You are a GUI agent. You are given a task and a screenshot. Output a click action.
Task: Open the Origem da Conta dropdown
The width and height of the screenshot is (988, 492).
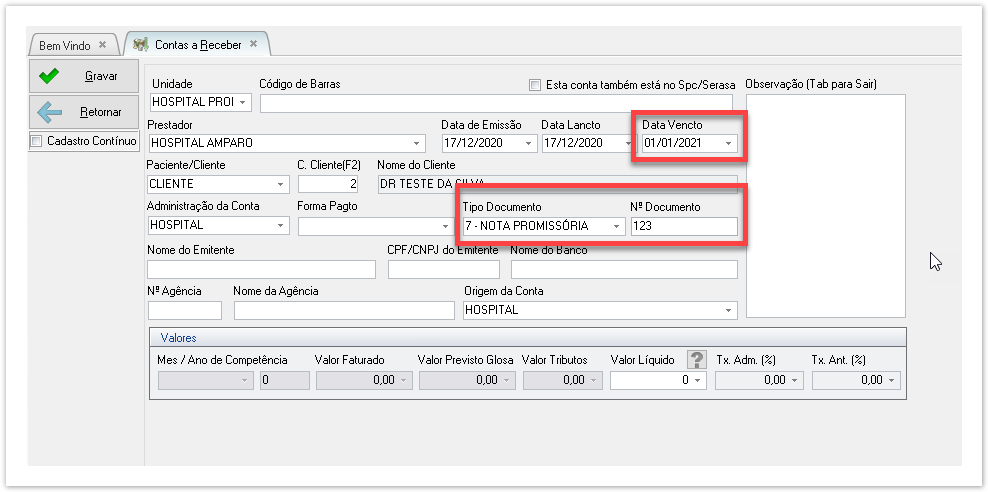click(728, 310)
